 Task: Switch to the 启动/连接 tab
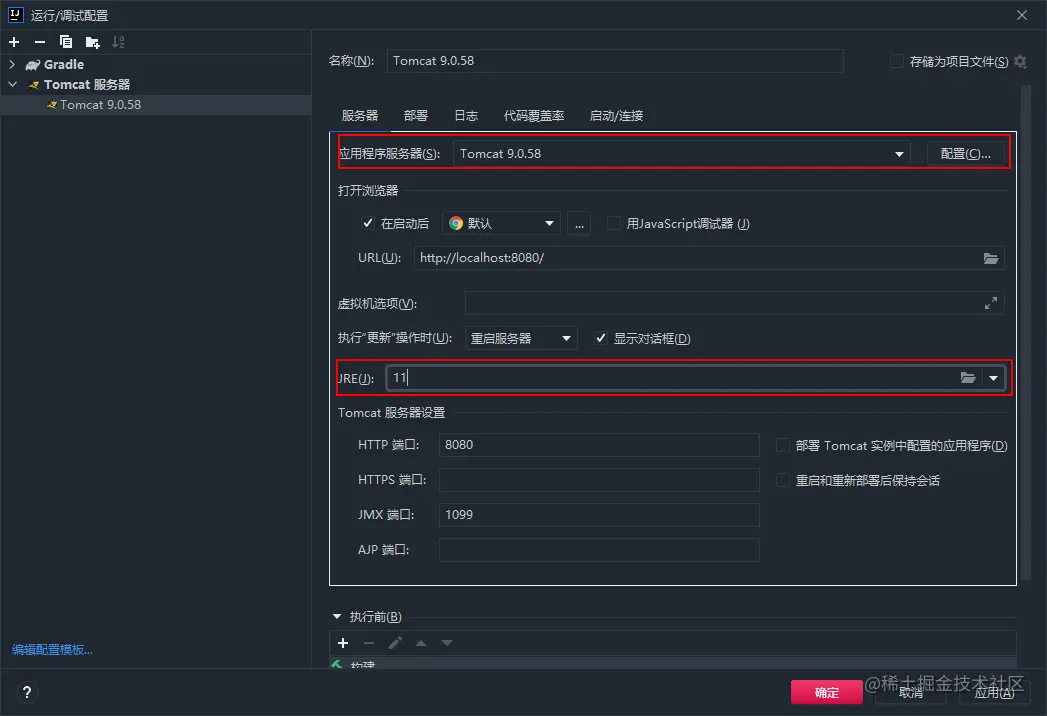pos(616,116)
